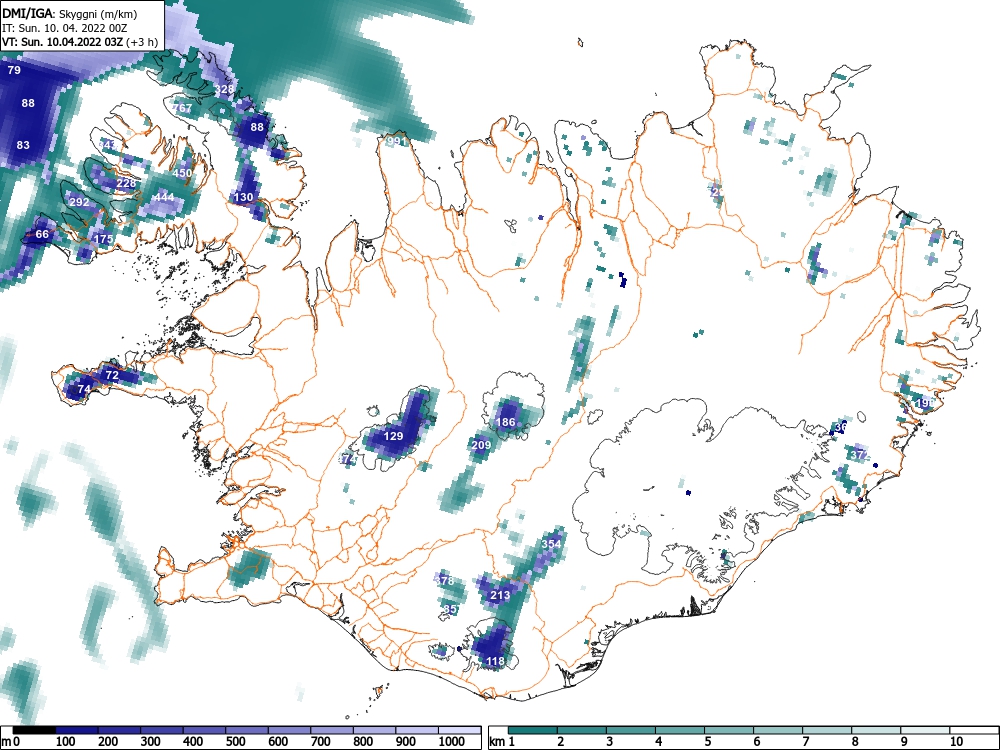Select the 186 label over Hofsjökull glacier
Image resolution: width=1000 pixels, height=750 pixels.
505,422
